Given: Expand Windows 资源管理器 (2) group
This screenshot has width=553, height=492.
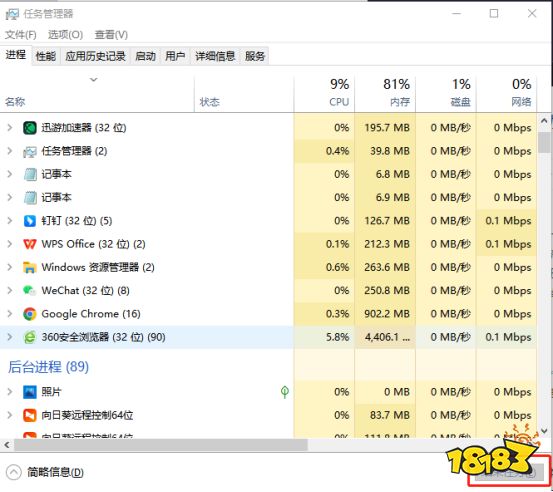Looking at the screenshot, I should point(10,267).
